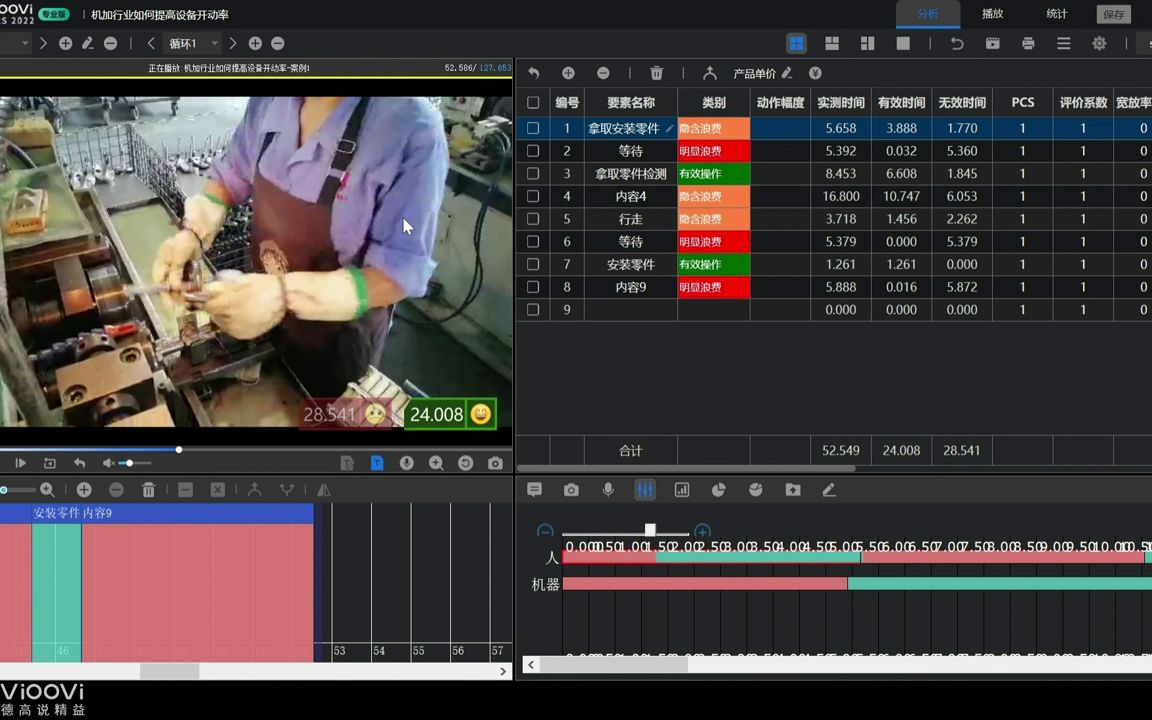Click the pencil edit icon in bottom panel

pyautogui.click(x=829, y=489)
